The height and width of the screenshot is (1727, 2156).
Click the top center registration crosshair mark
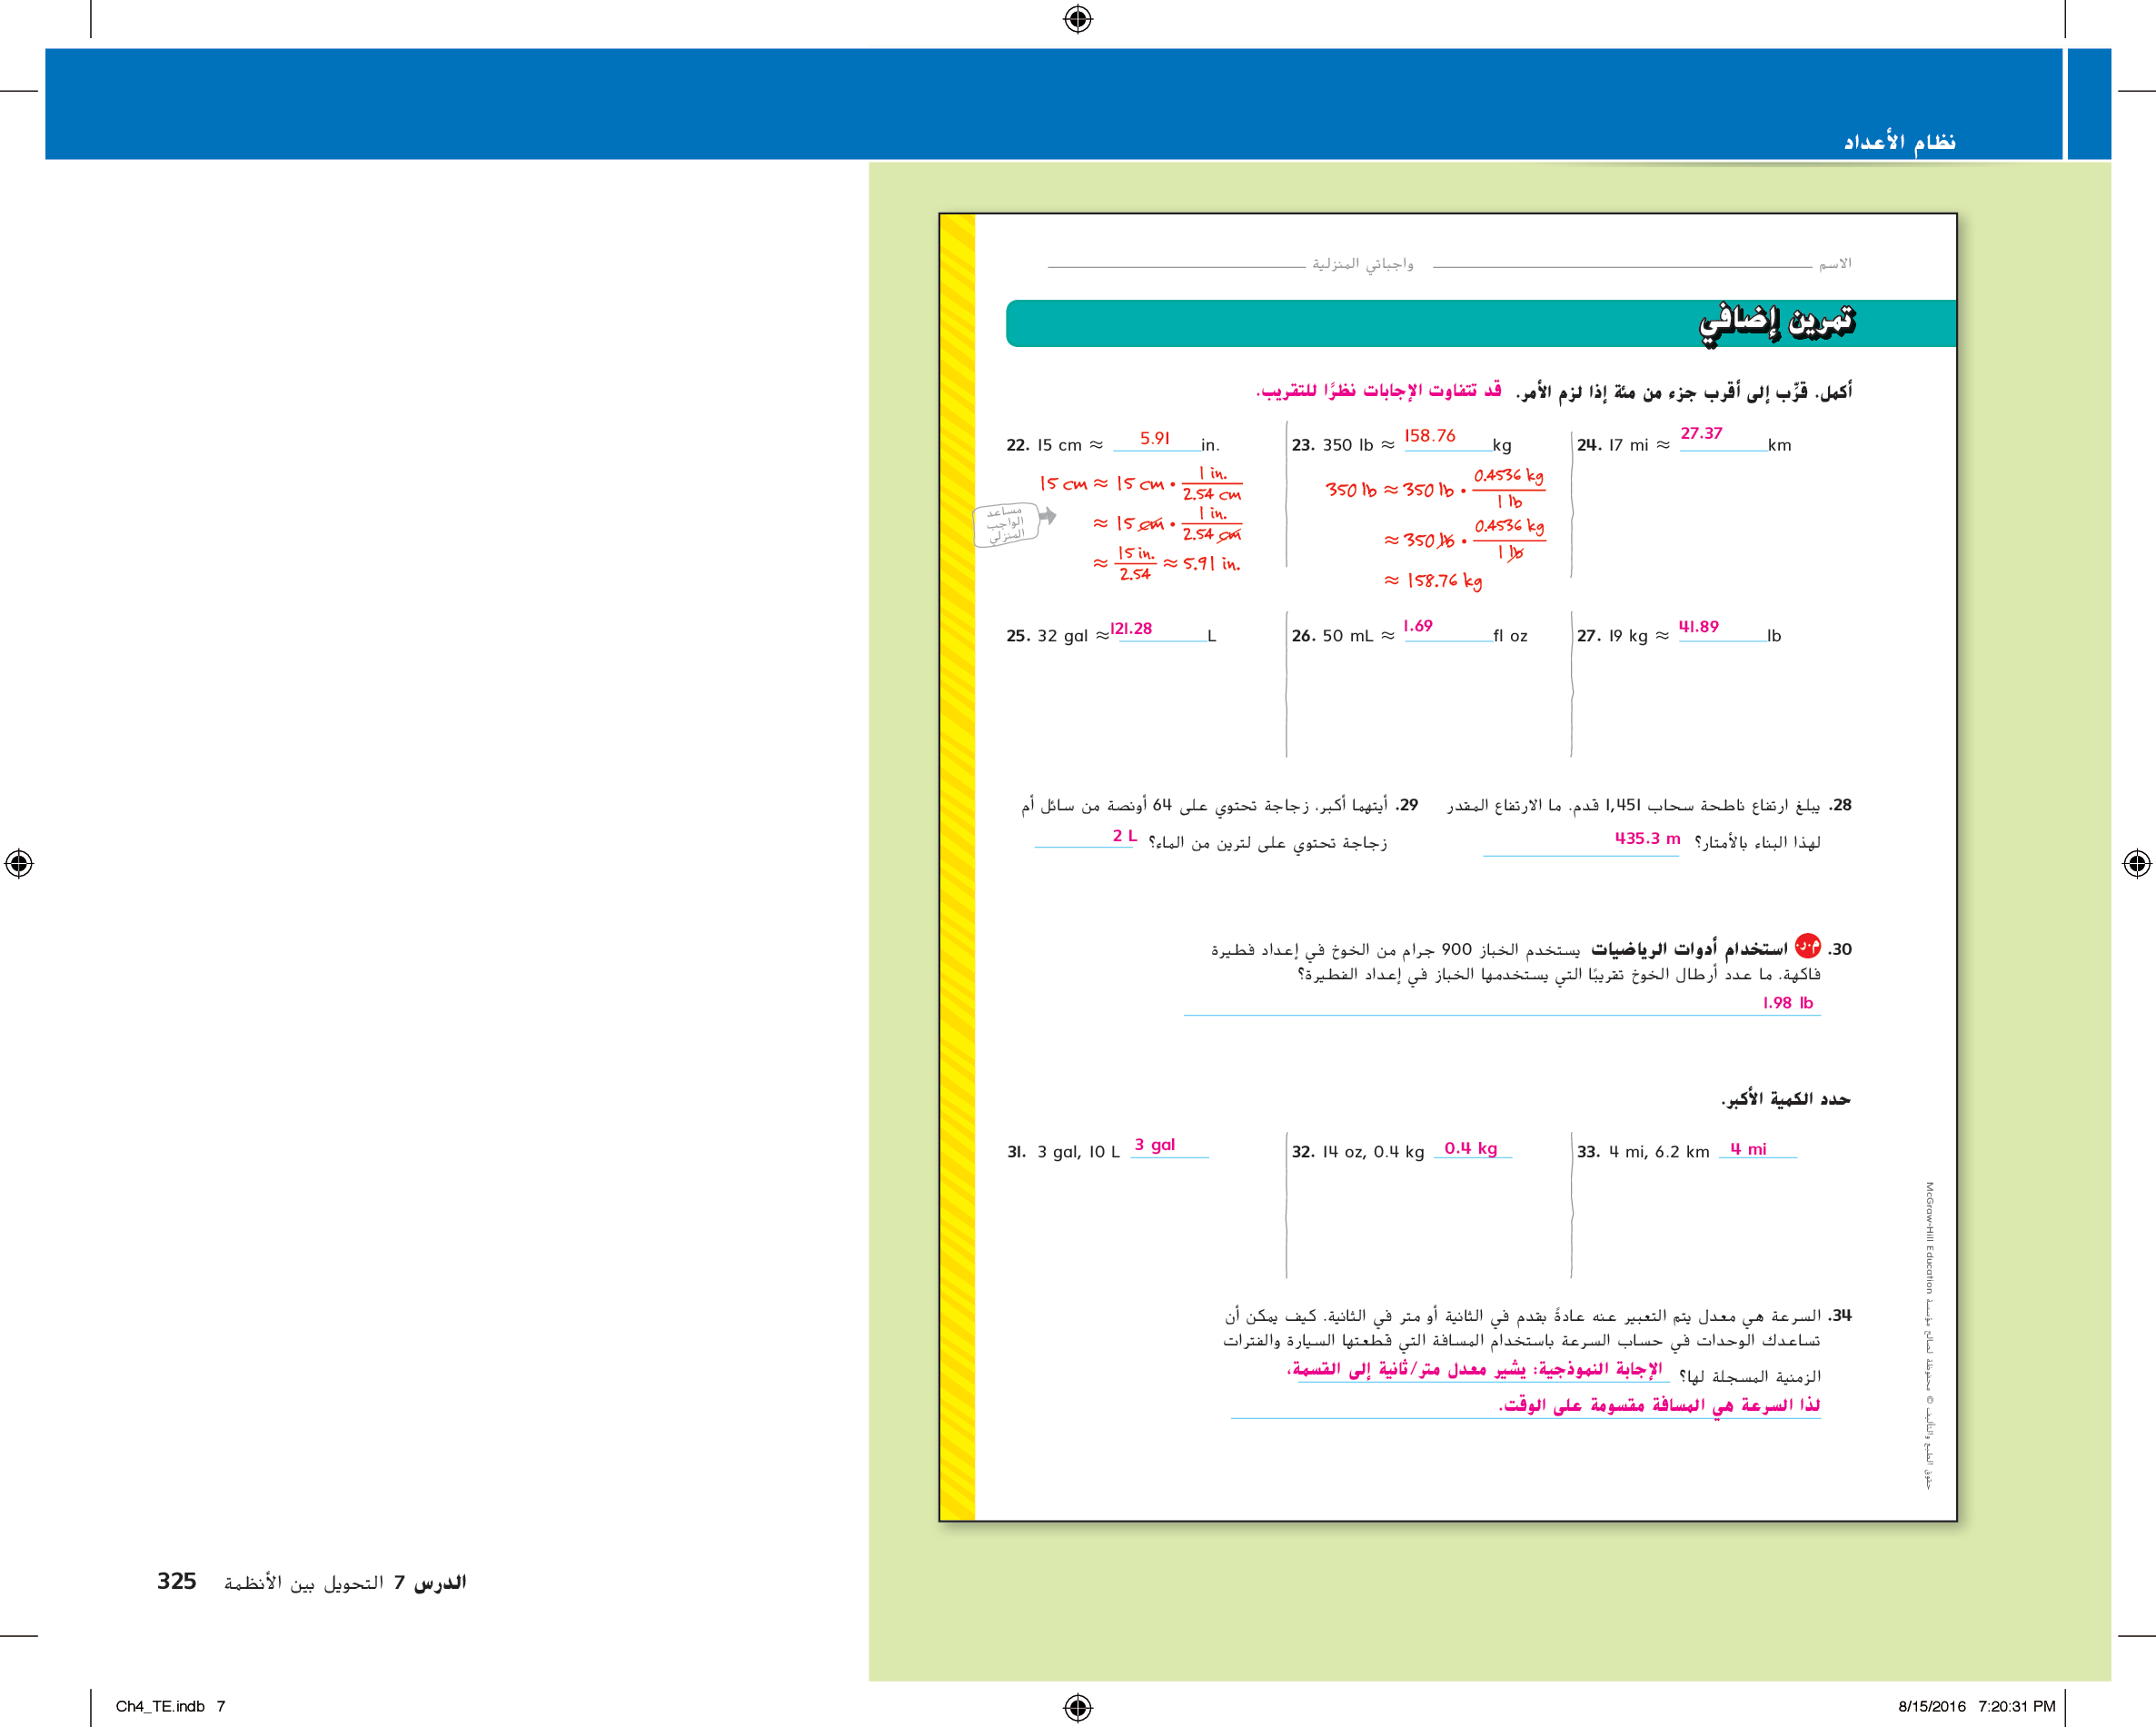pos(1077,19)
